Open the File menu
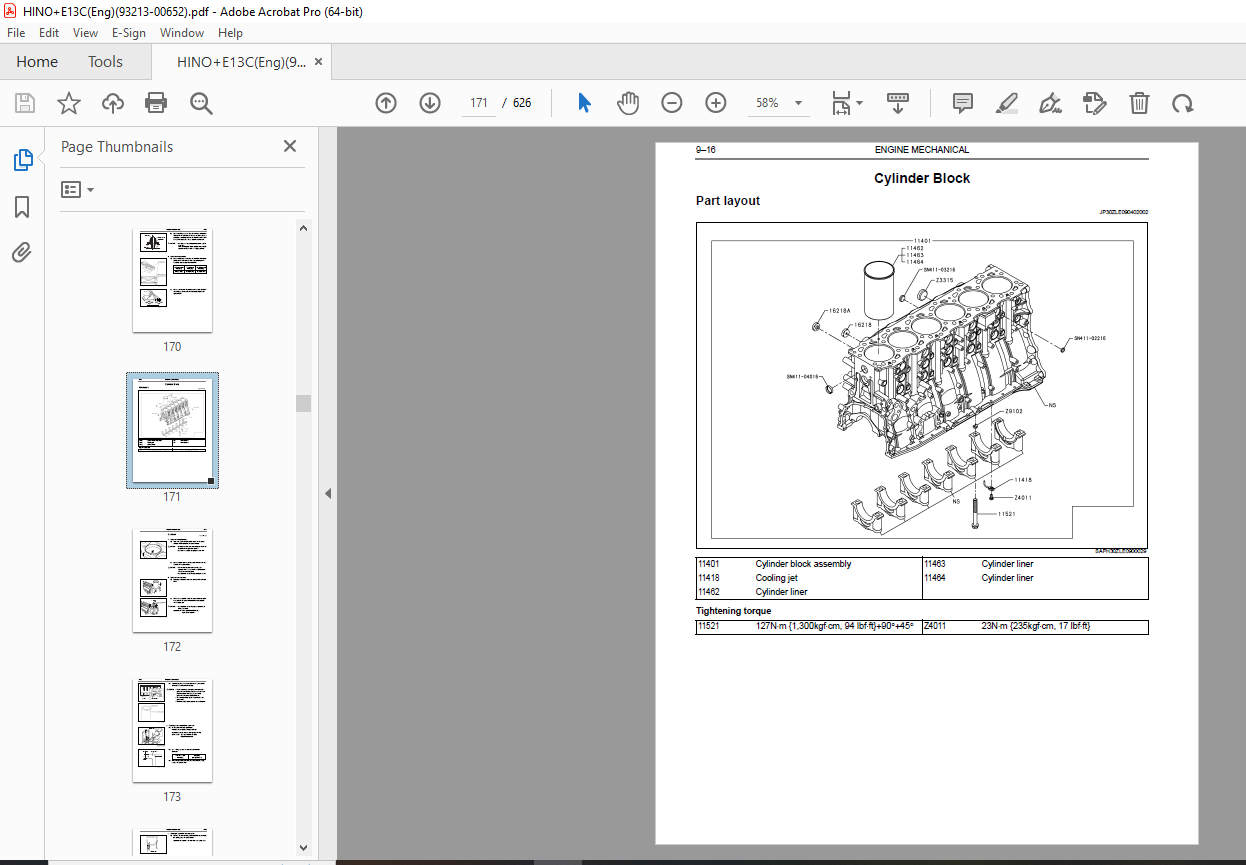This screenshot has width=1246, height=865. pos(16,33)
